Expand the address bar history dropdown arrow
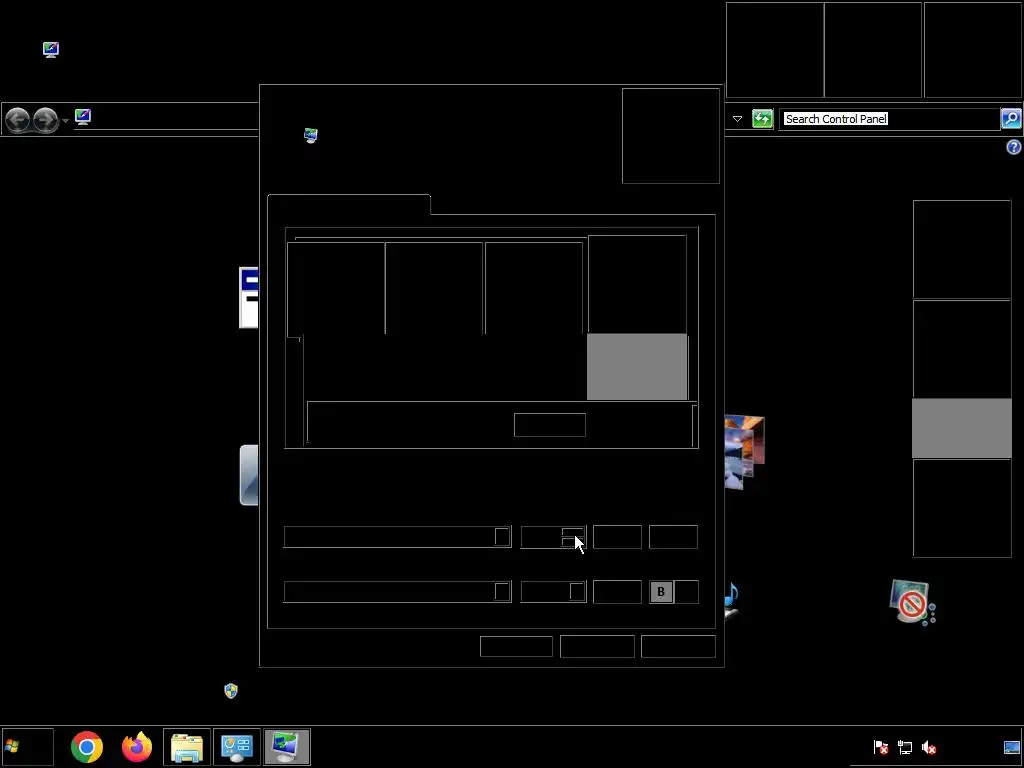This screenshot has width=1024, height=768. [737, 119]
